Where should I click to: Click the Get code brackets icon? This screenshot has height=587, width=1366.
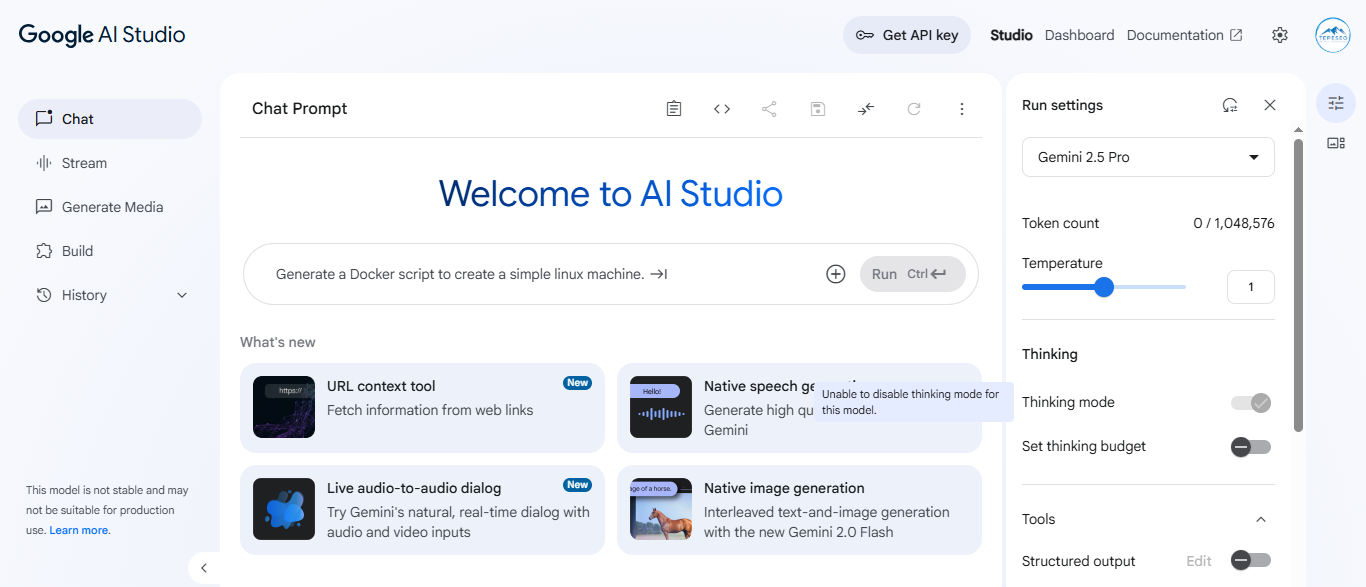[722, 109]
